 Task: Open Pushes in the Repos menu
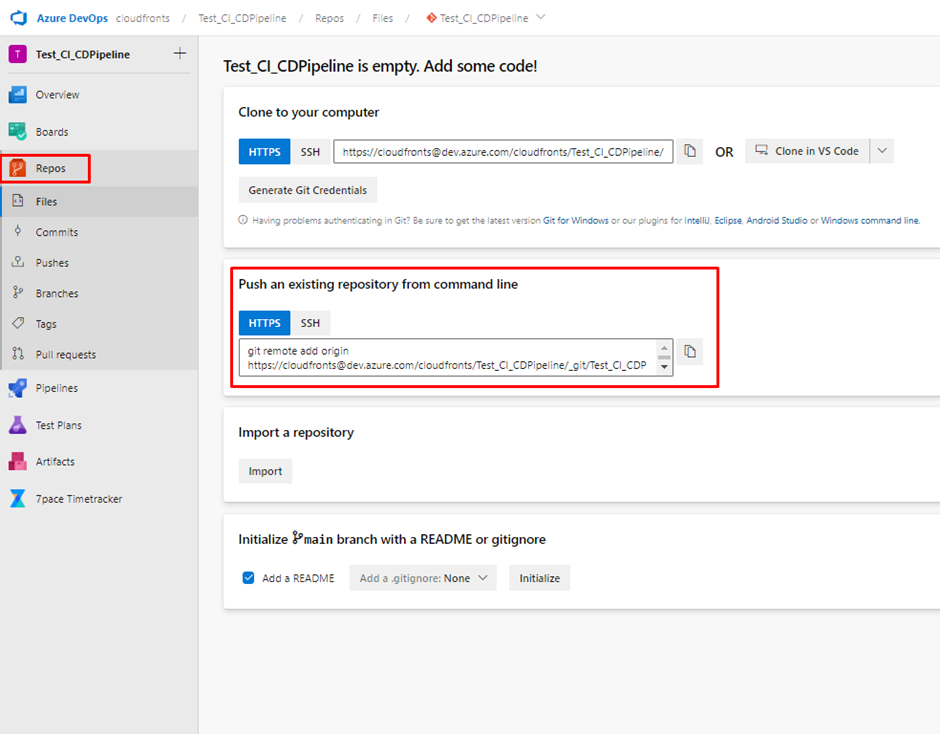pos(99,263)
